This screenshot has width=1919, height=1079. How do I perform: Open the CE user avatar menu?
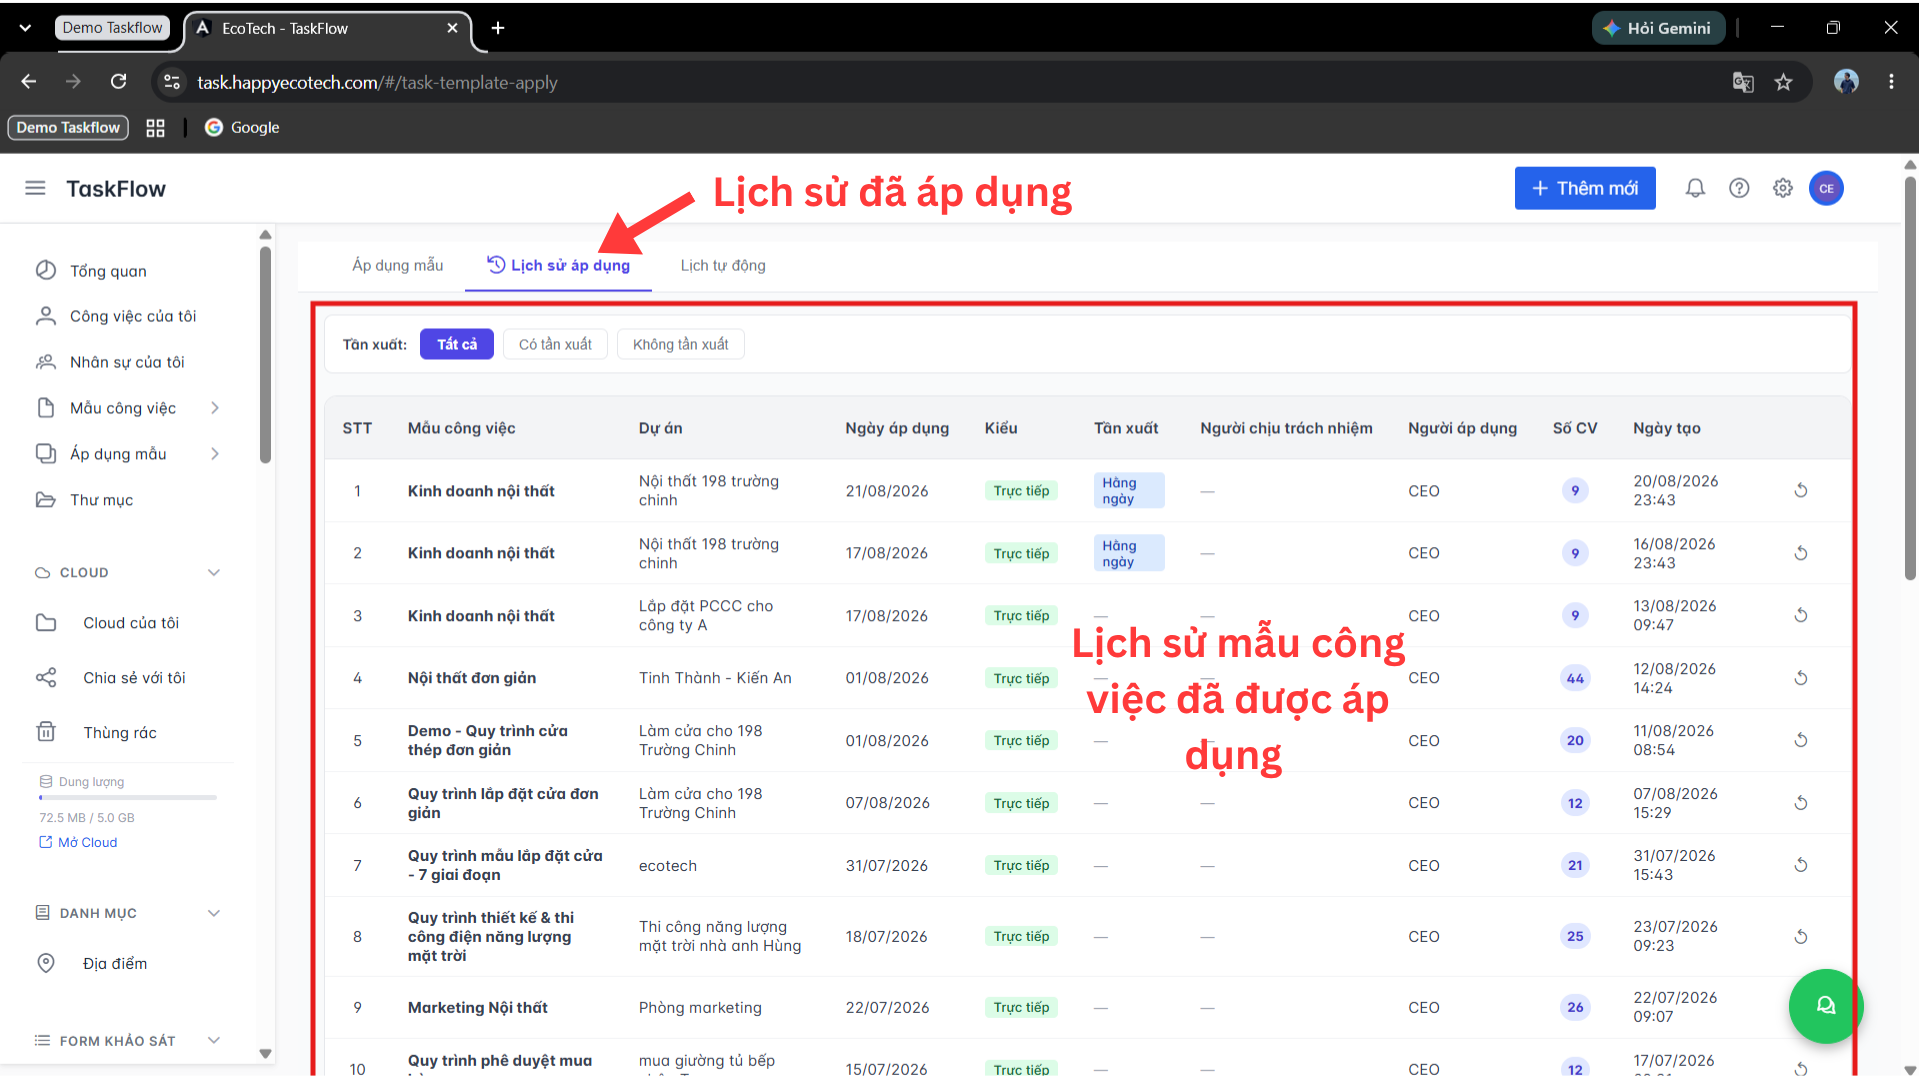pos(1826,188)
